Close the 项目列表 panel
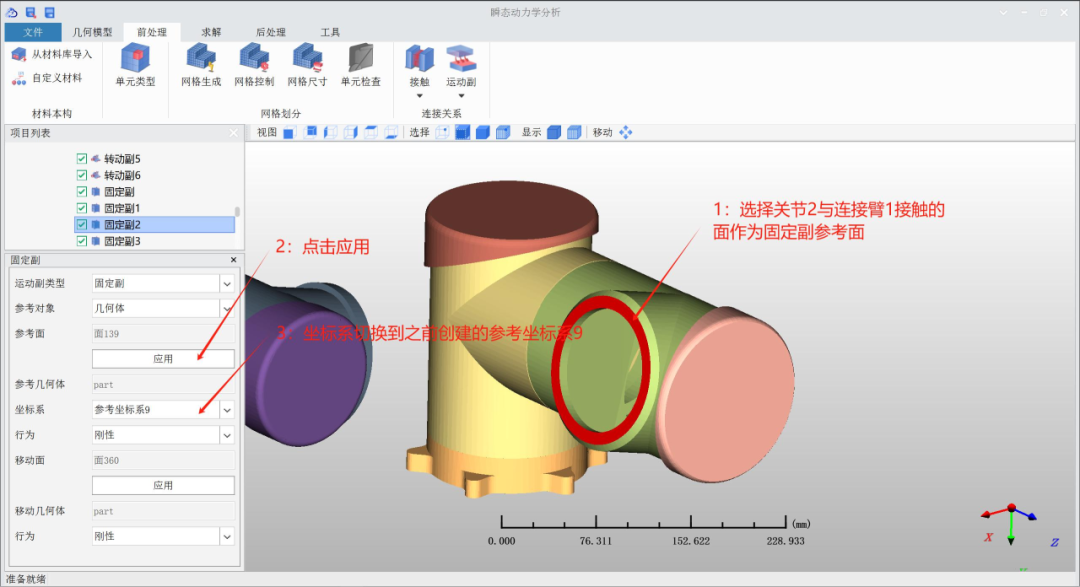The image size is (1080, 587). (x=233, y=133)
